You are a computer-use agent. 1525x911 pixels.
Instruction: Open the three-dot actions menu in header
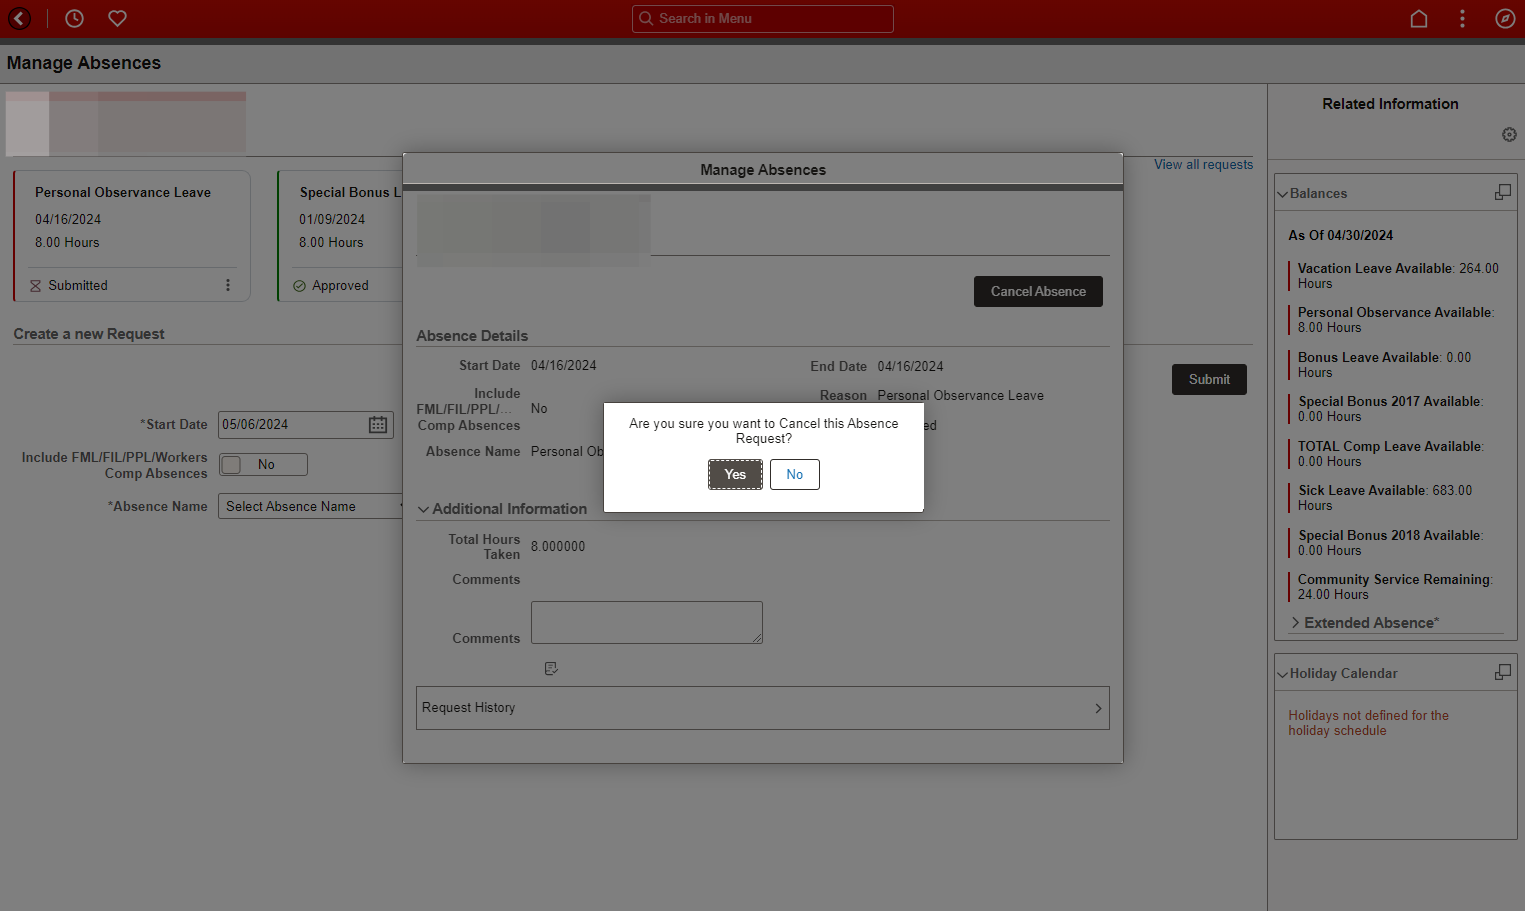click(x=1462, y=18)
